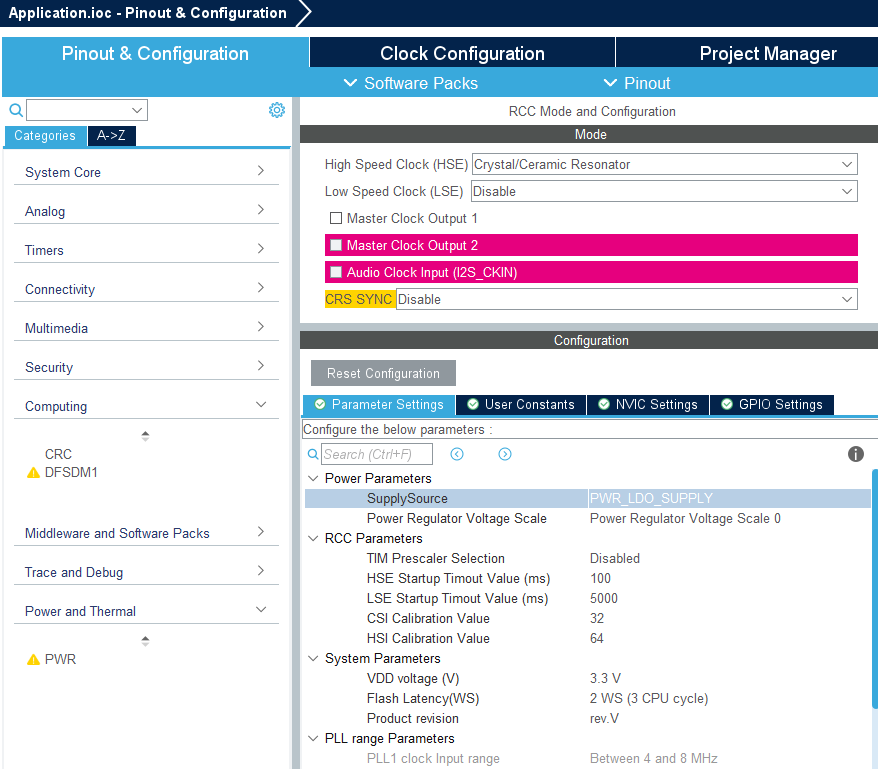
Task: Click the previous search result arrow icon
Action: 457,454
